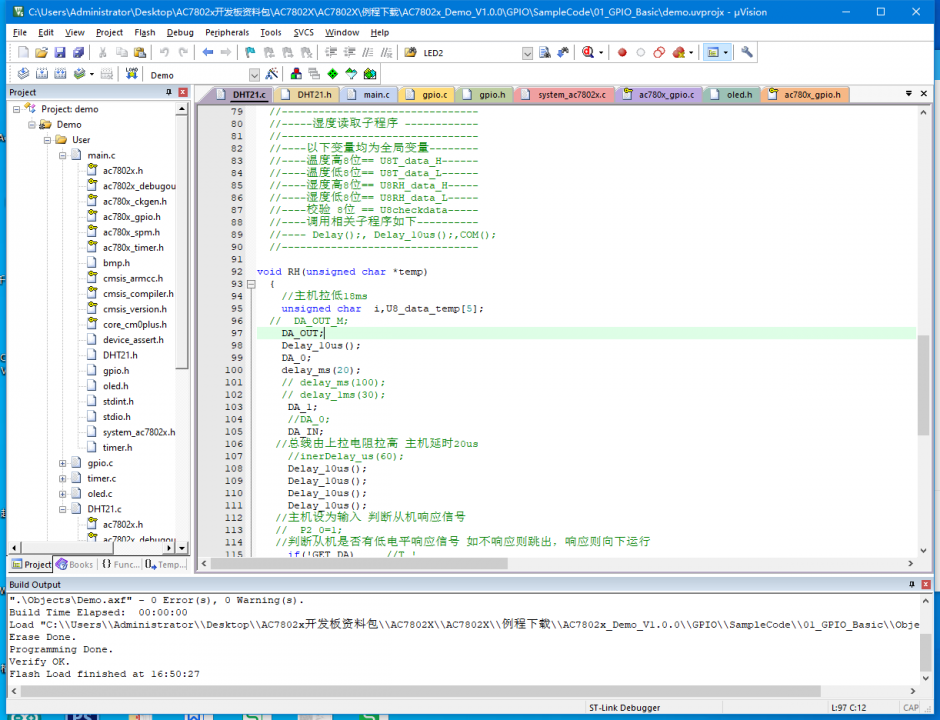Screen dimensions: 940x720
Task: Open the debug session dropdown arrow
Action: click(x=601, y=53)
